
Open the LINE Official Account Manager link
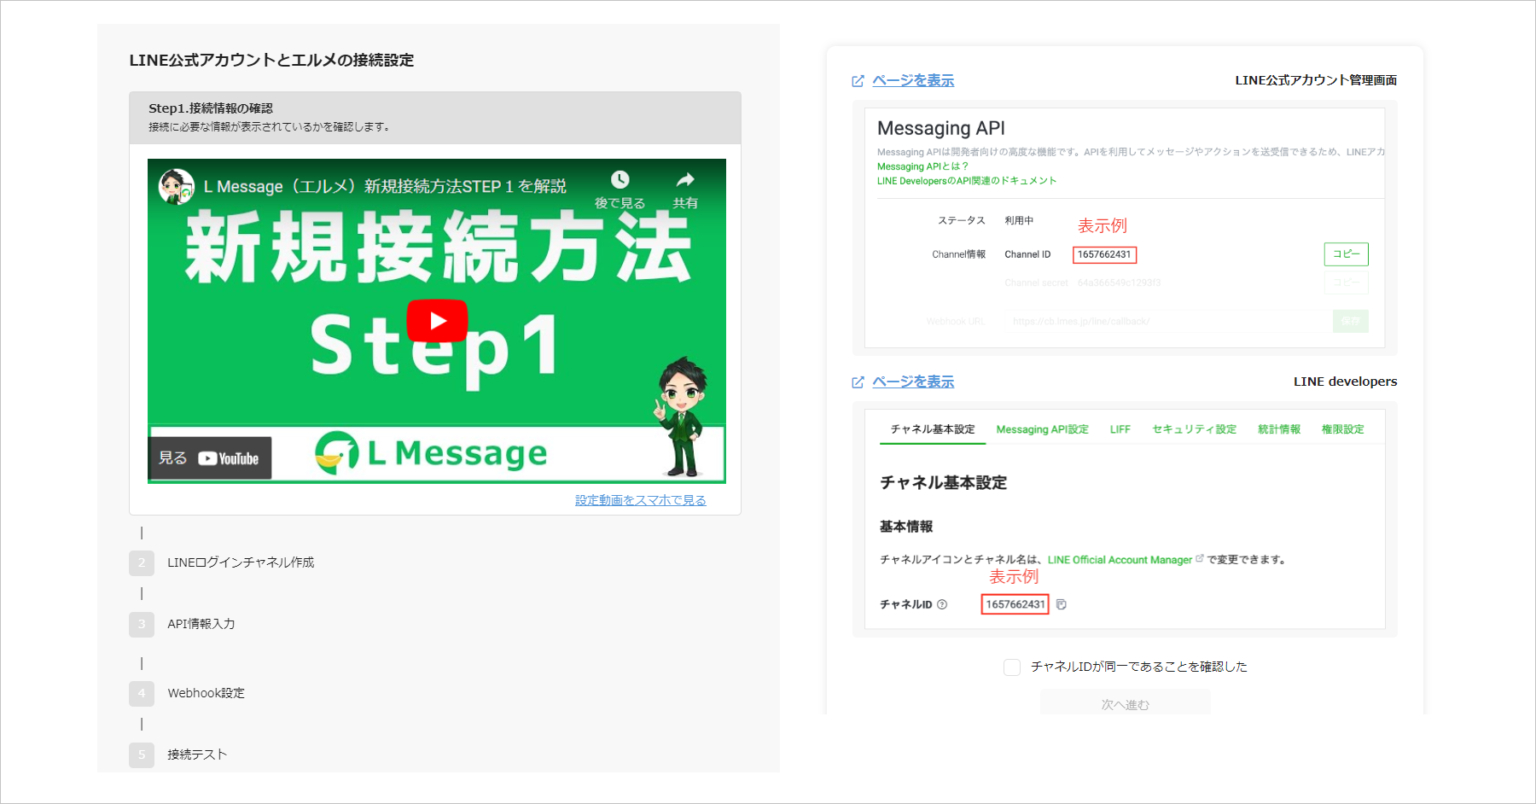1120,560
